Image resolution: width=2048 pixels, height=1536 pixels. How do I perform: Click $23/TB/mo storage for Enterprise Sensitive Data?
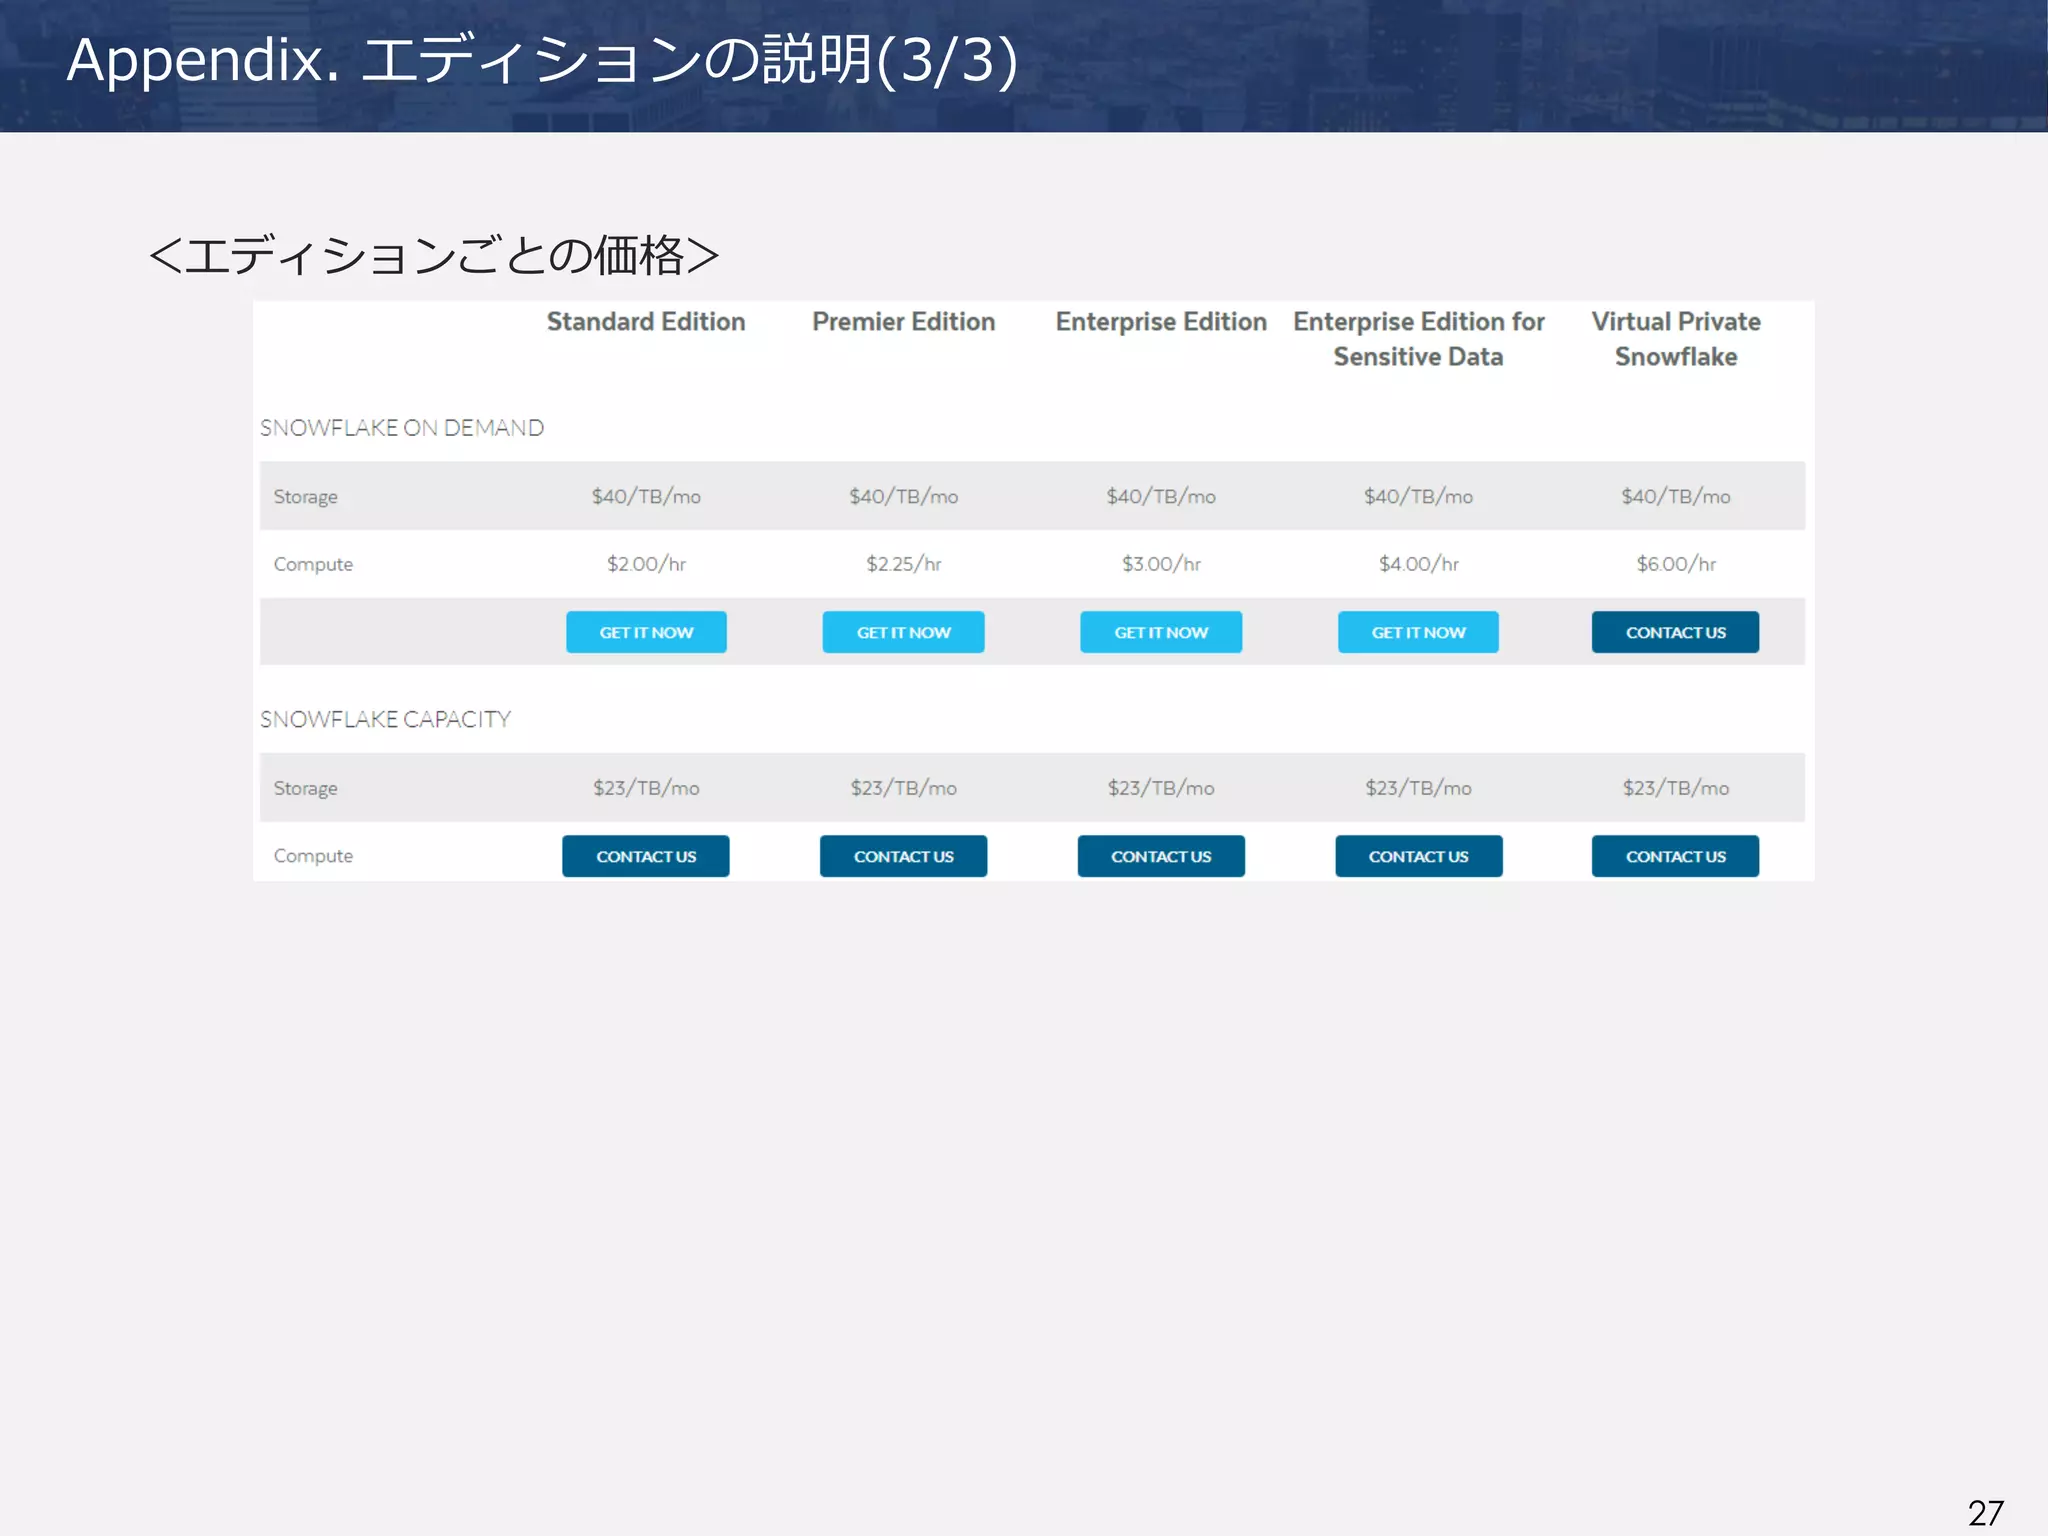(x=1418, y=788)
